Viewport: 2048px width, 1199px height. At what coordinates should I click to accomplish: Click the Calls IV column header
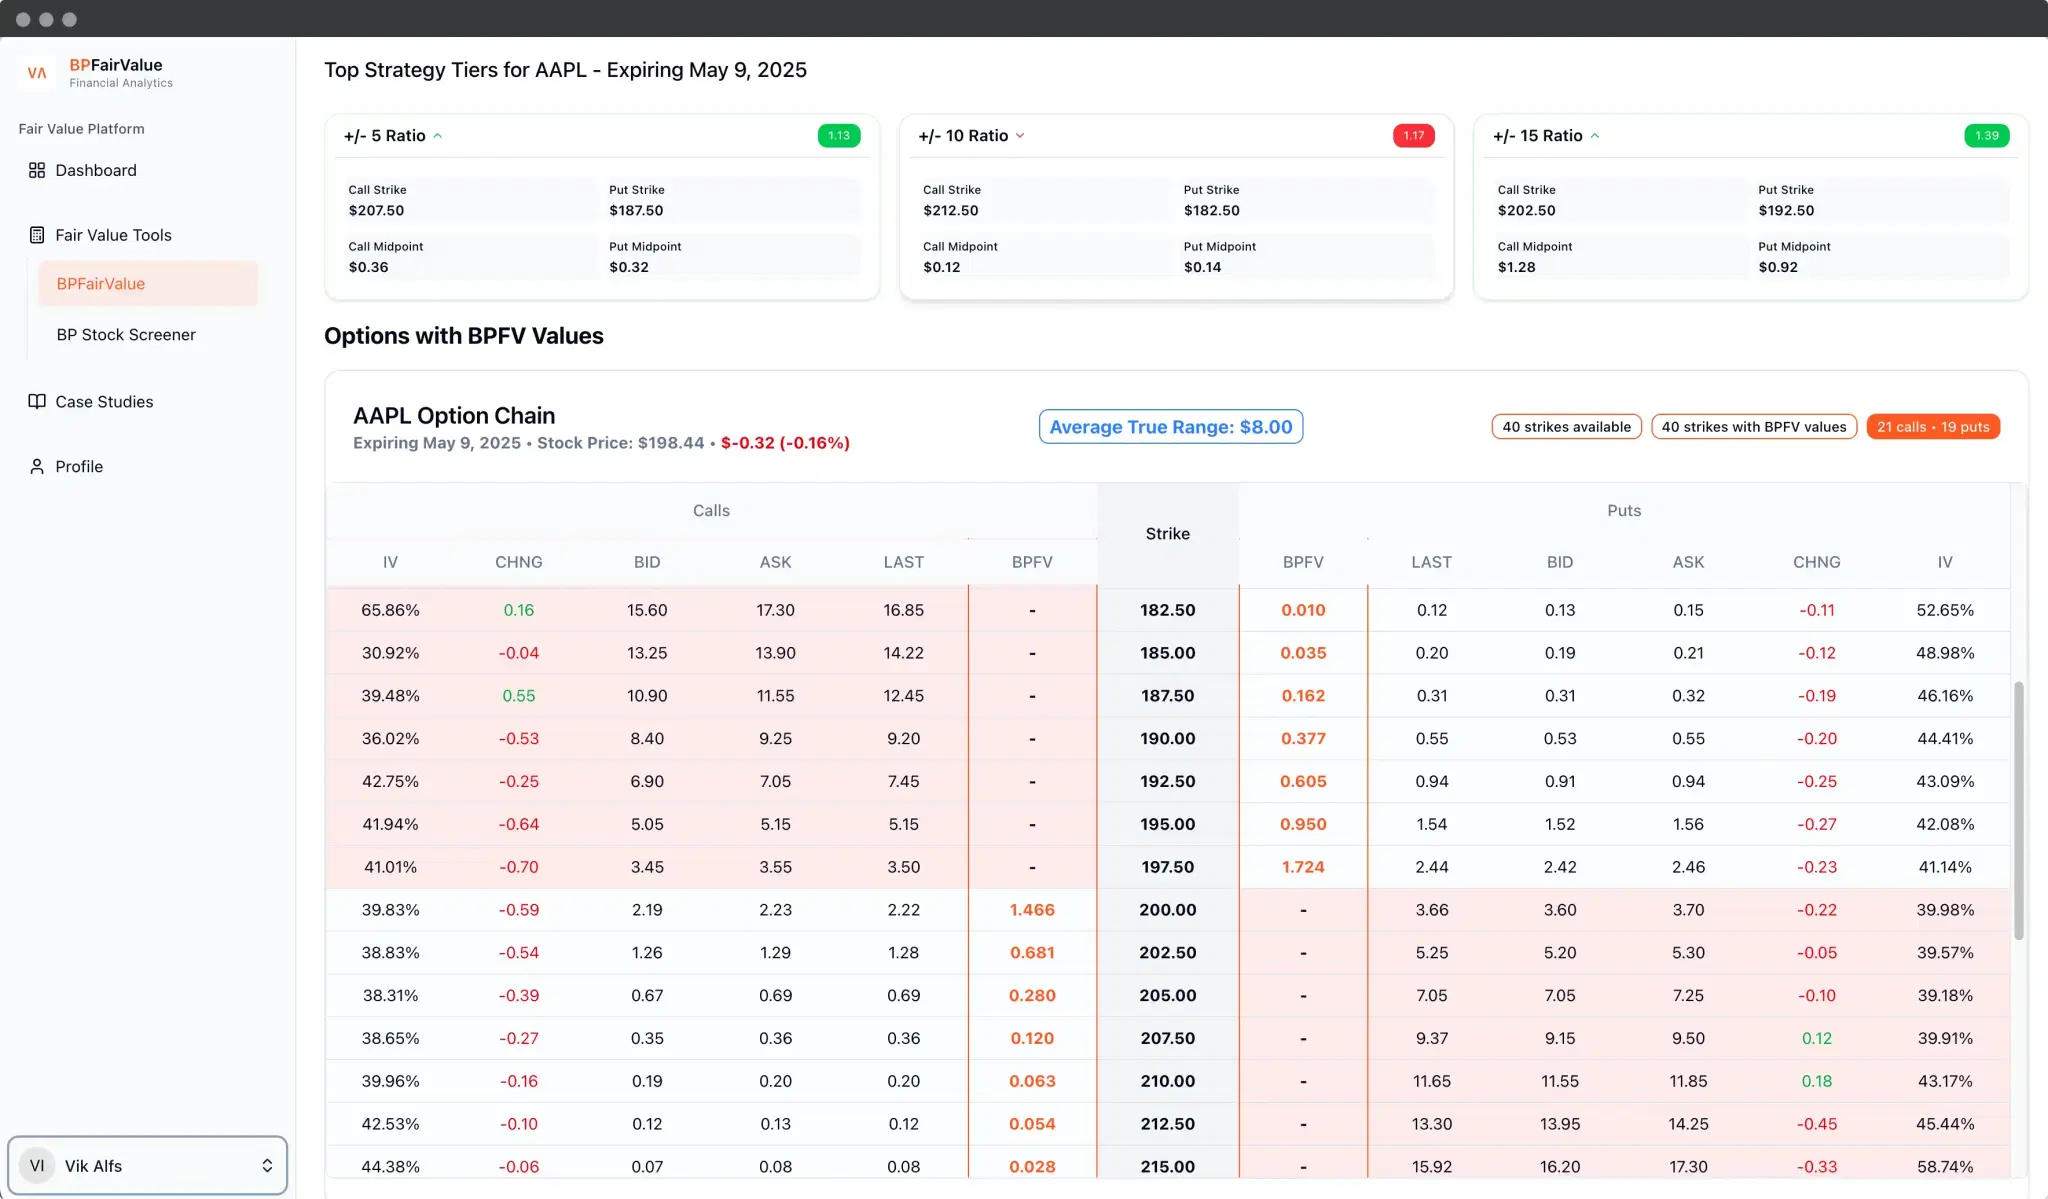[x=390, y=563]
